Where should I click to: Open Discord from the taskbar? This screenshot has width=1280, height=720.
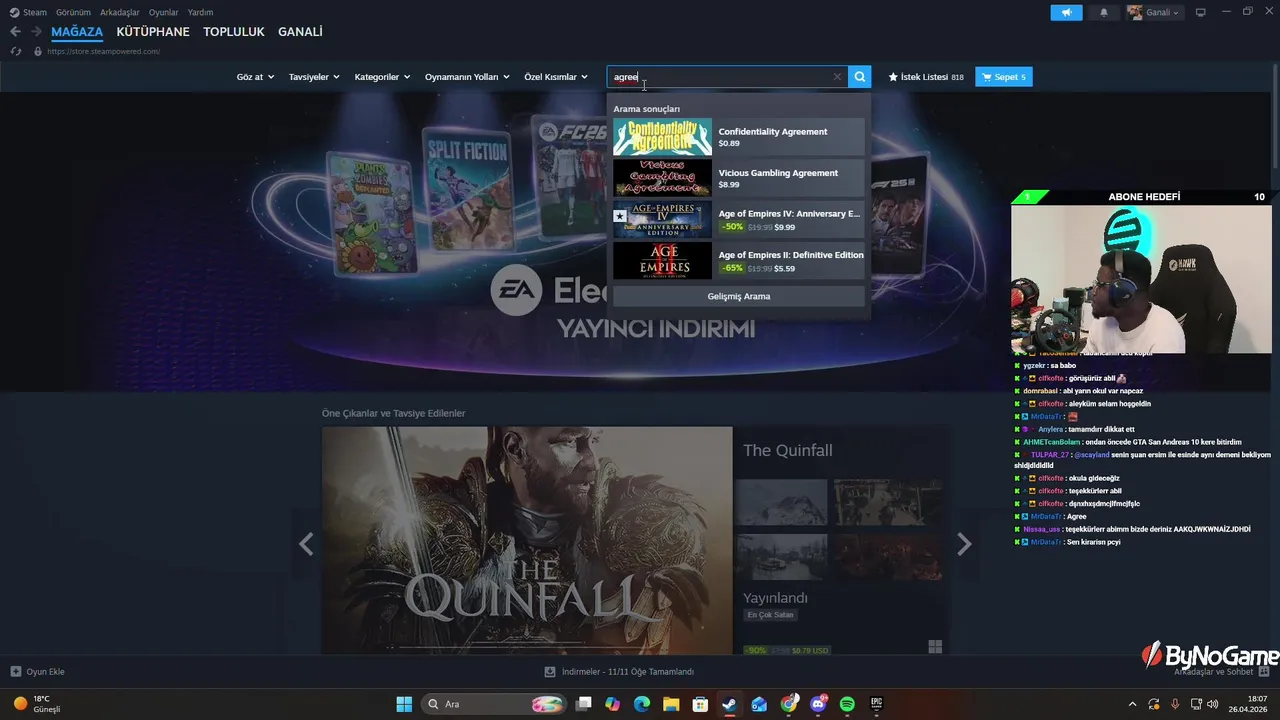pyautogui.click(x=818, y=704)
